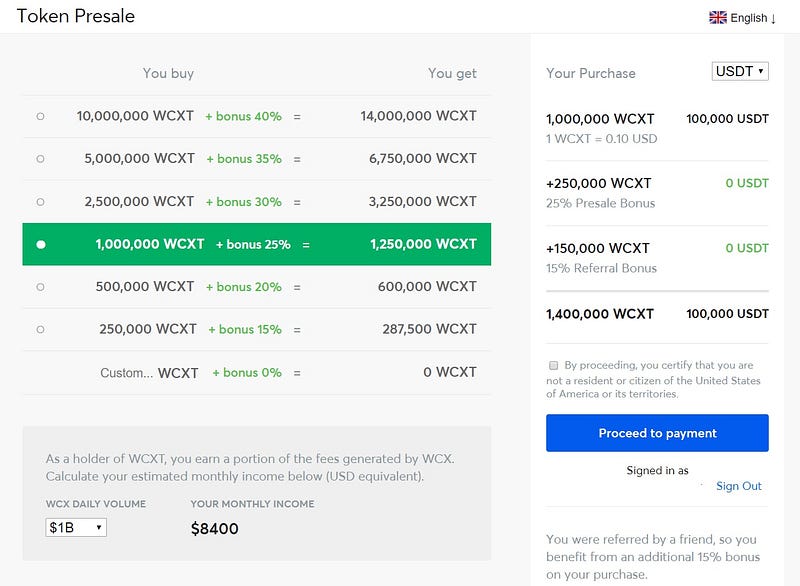Viewport: 800px width, 586px height.
Task: Click the 600,000 WCXT you-get amount
Action: (x=427, y=287)
